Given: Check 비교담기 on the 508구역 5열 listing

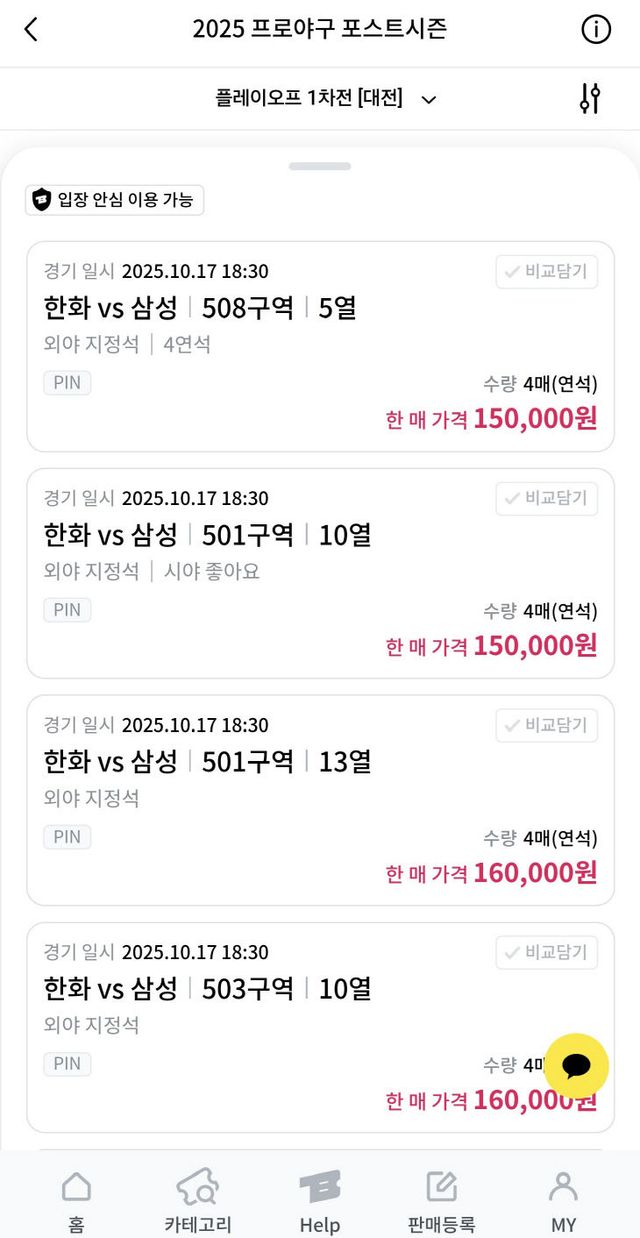Looking at the screenshot, I should click(545, 272).
